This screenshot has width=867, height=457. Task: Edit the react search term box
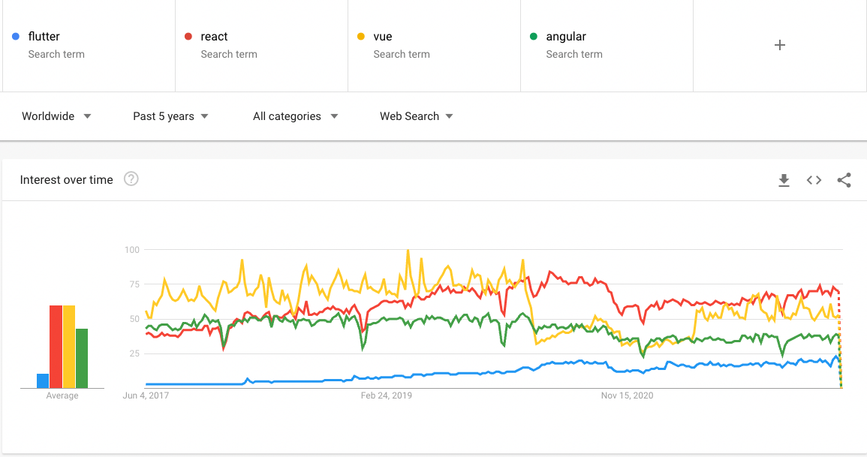tap(262, 45)
